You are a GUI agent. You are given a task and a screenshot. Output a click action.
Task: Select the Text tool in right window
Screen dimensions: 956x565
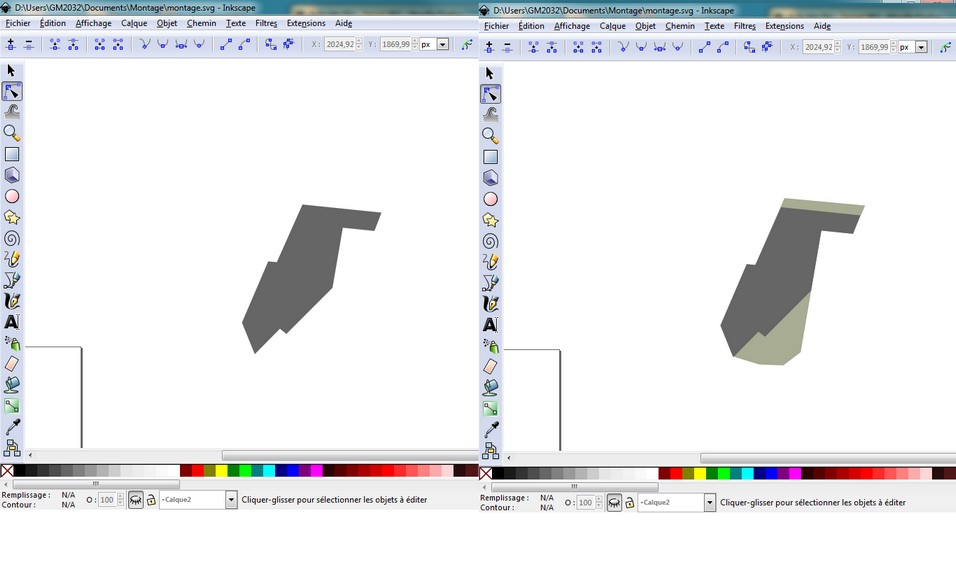coord(490,325)
